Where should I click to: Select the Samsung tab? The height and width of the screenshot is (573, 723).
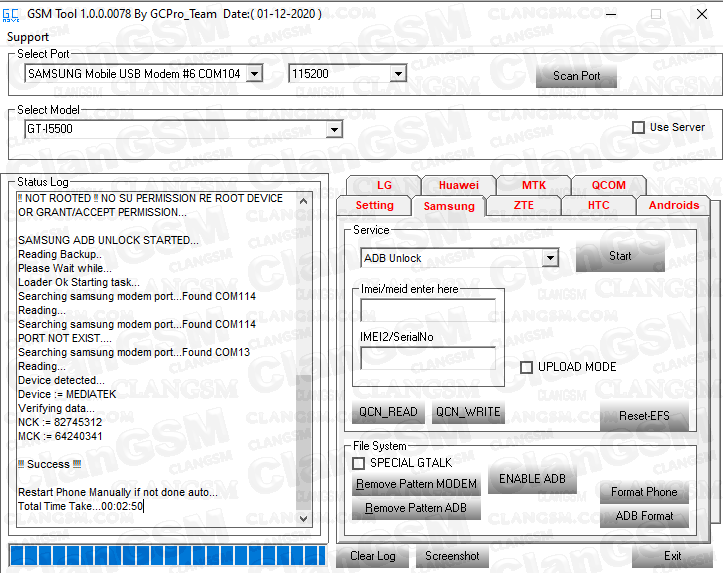[449, 206]
